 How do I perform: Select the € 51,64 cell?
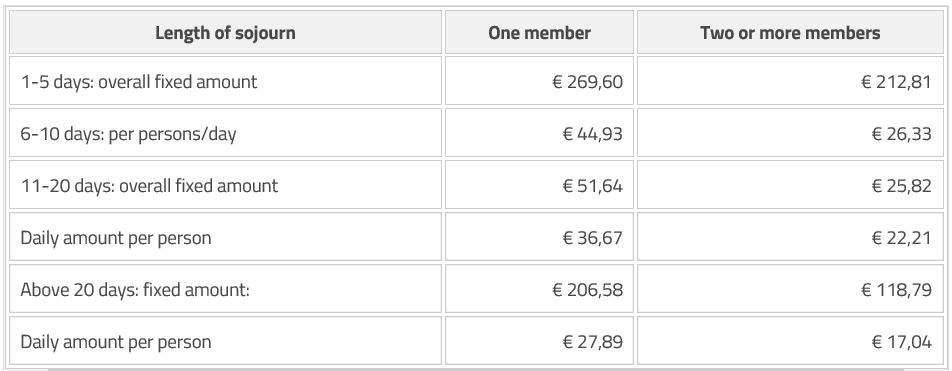coord(539,186)
